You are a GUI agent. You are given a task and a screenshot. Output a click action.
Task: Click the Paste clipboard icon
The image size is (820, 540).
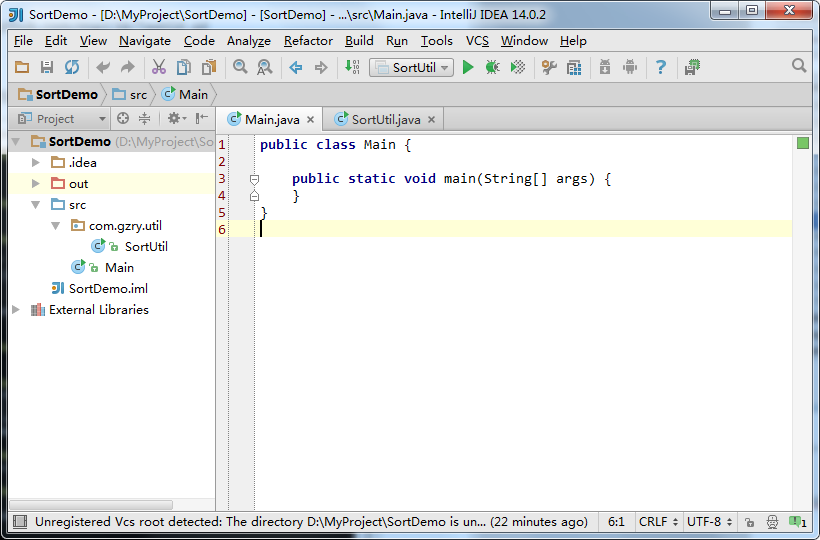(x=209, y=67)
